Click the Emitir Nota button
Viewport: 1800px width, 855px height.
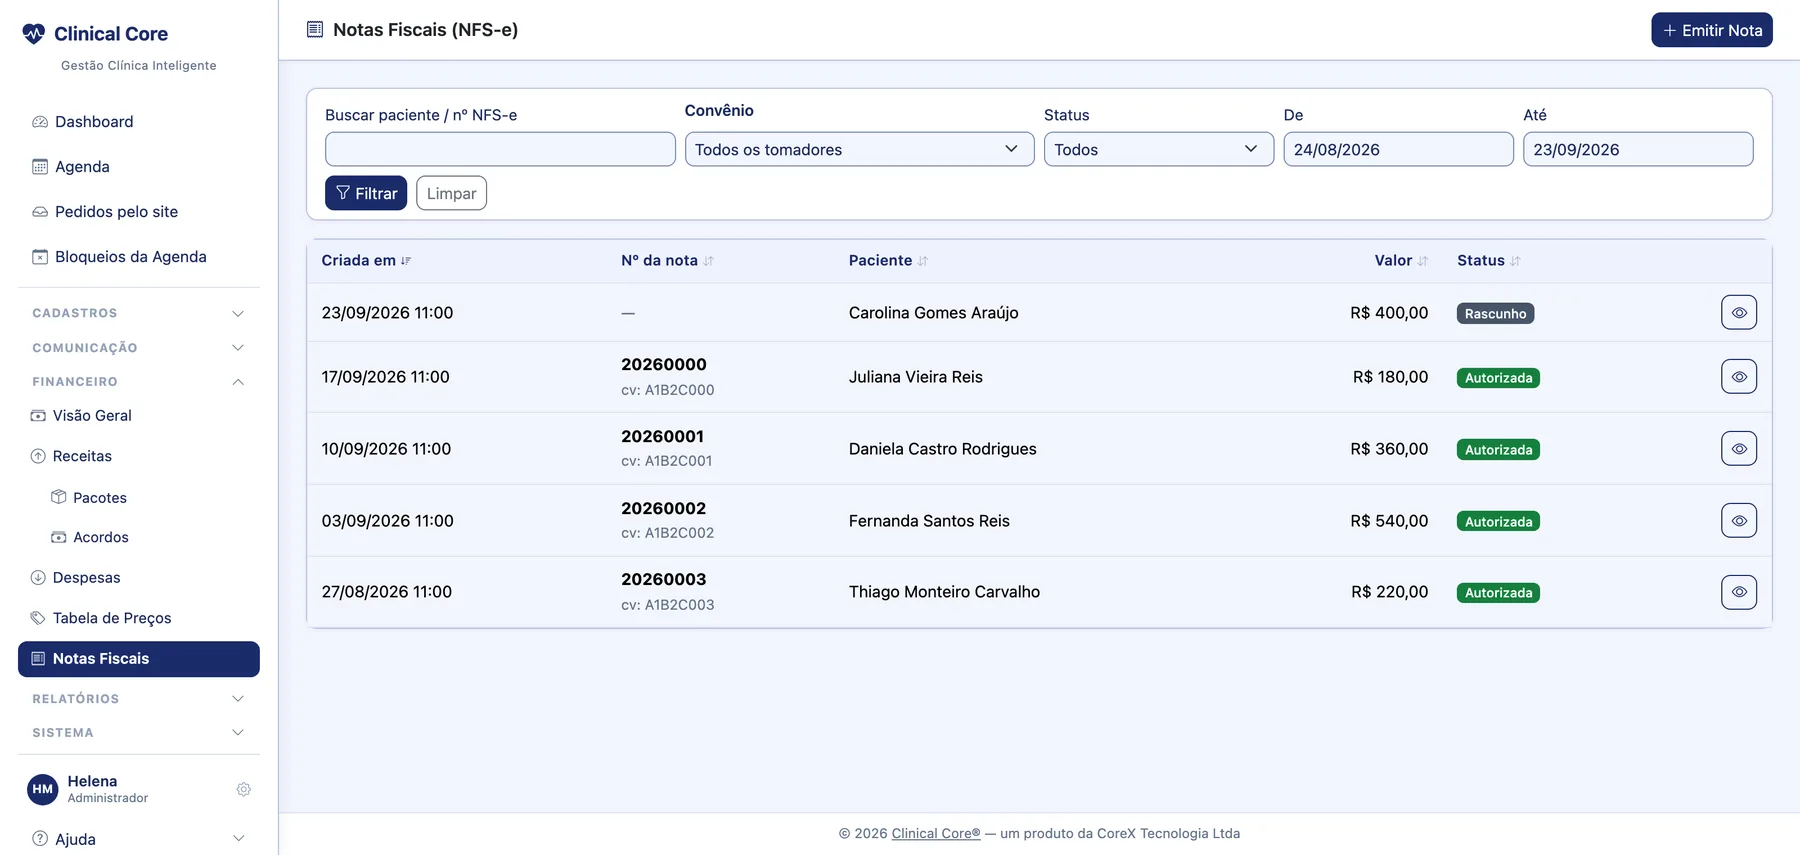[1712, 30]
